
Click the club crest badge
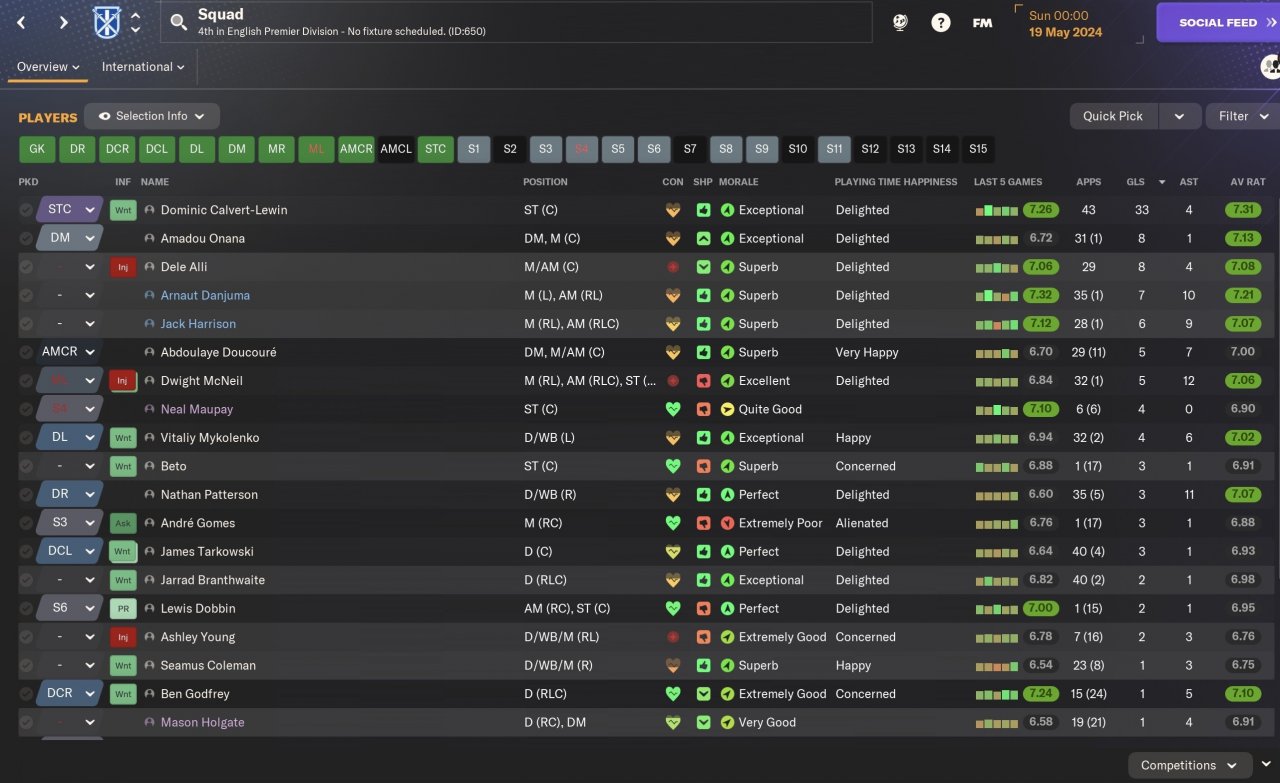click(x=106, y=22)
